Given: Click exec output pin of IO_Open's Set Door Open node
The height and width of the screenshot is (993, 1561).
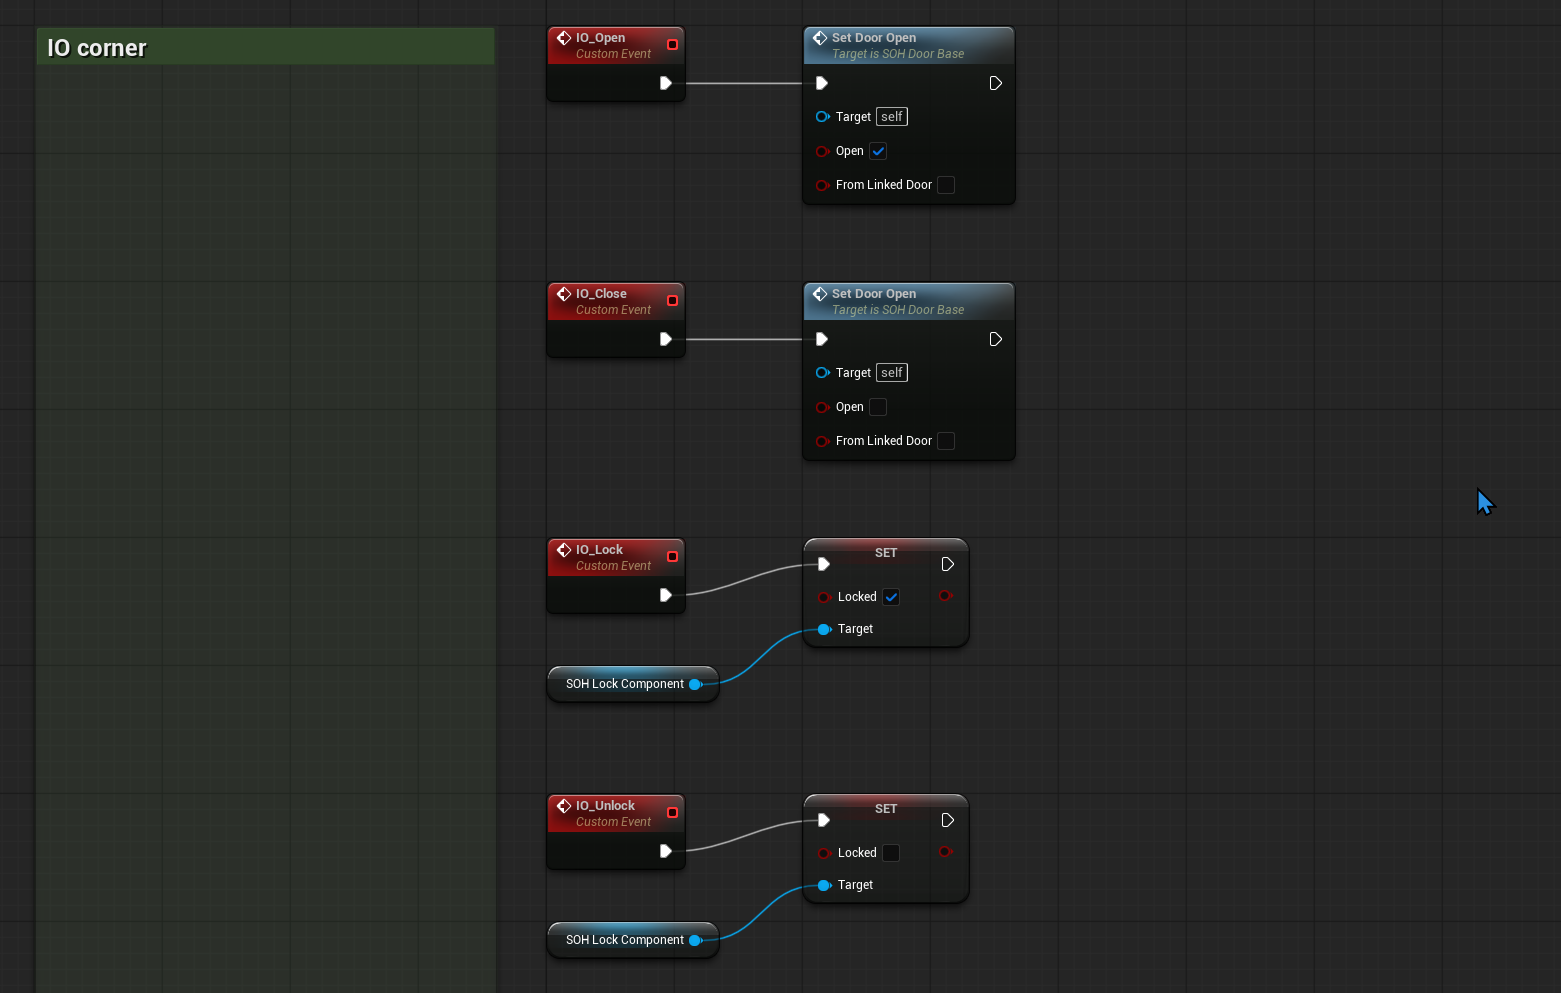Looking at the screenshot, I should (x=995, y=83).
